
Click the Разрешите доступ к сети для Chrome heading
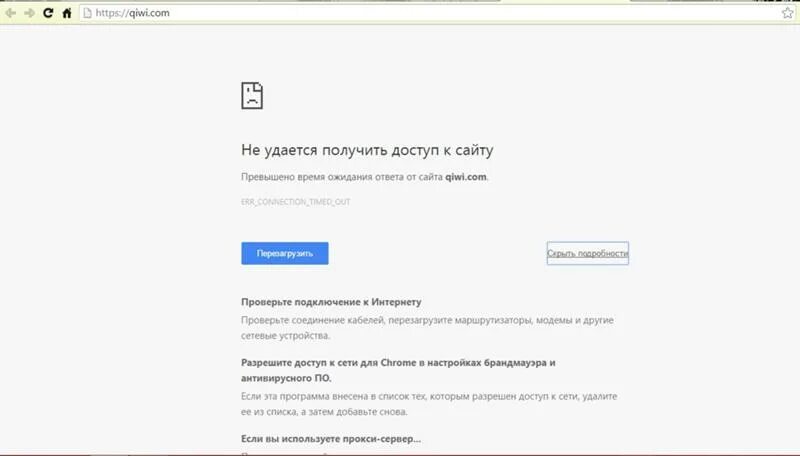coord(398,370)
